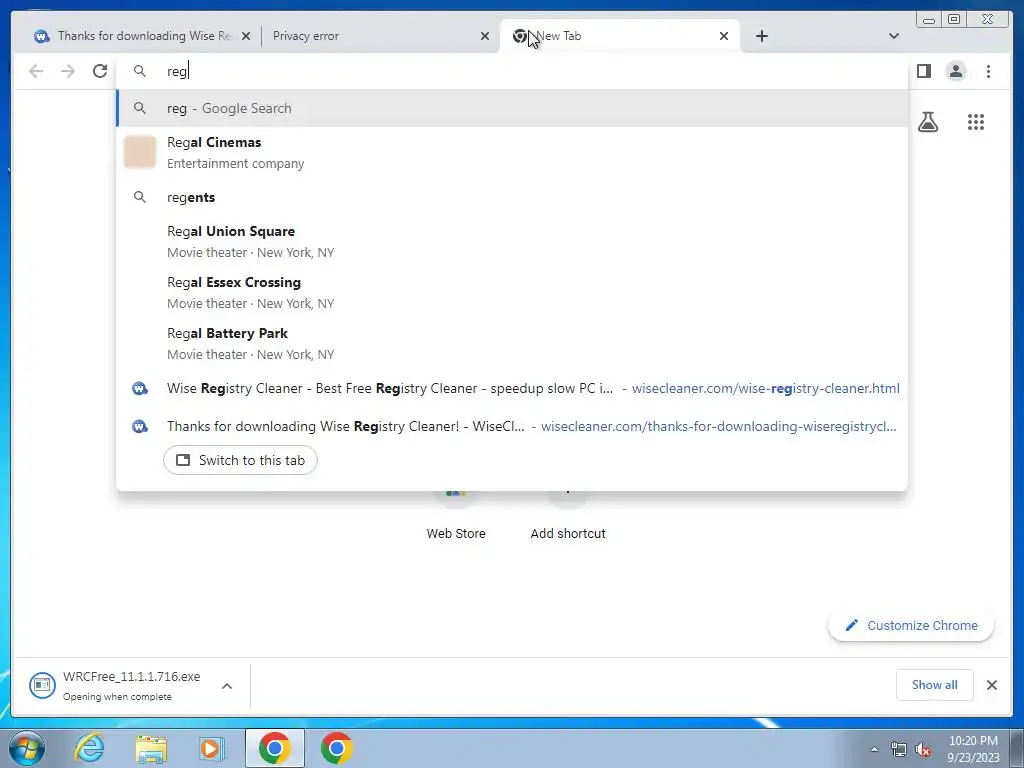Open the Chrome side panel
Image resolution: width=1024 pixels, height=768 pixels.
pyautogui.click(x=923, y=71)
